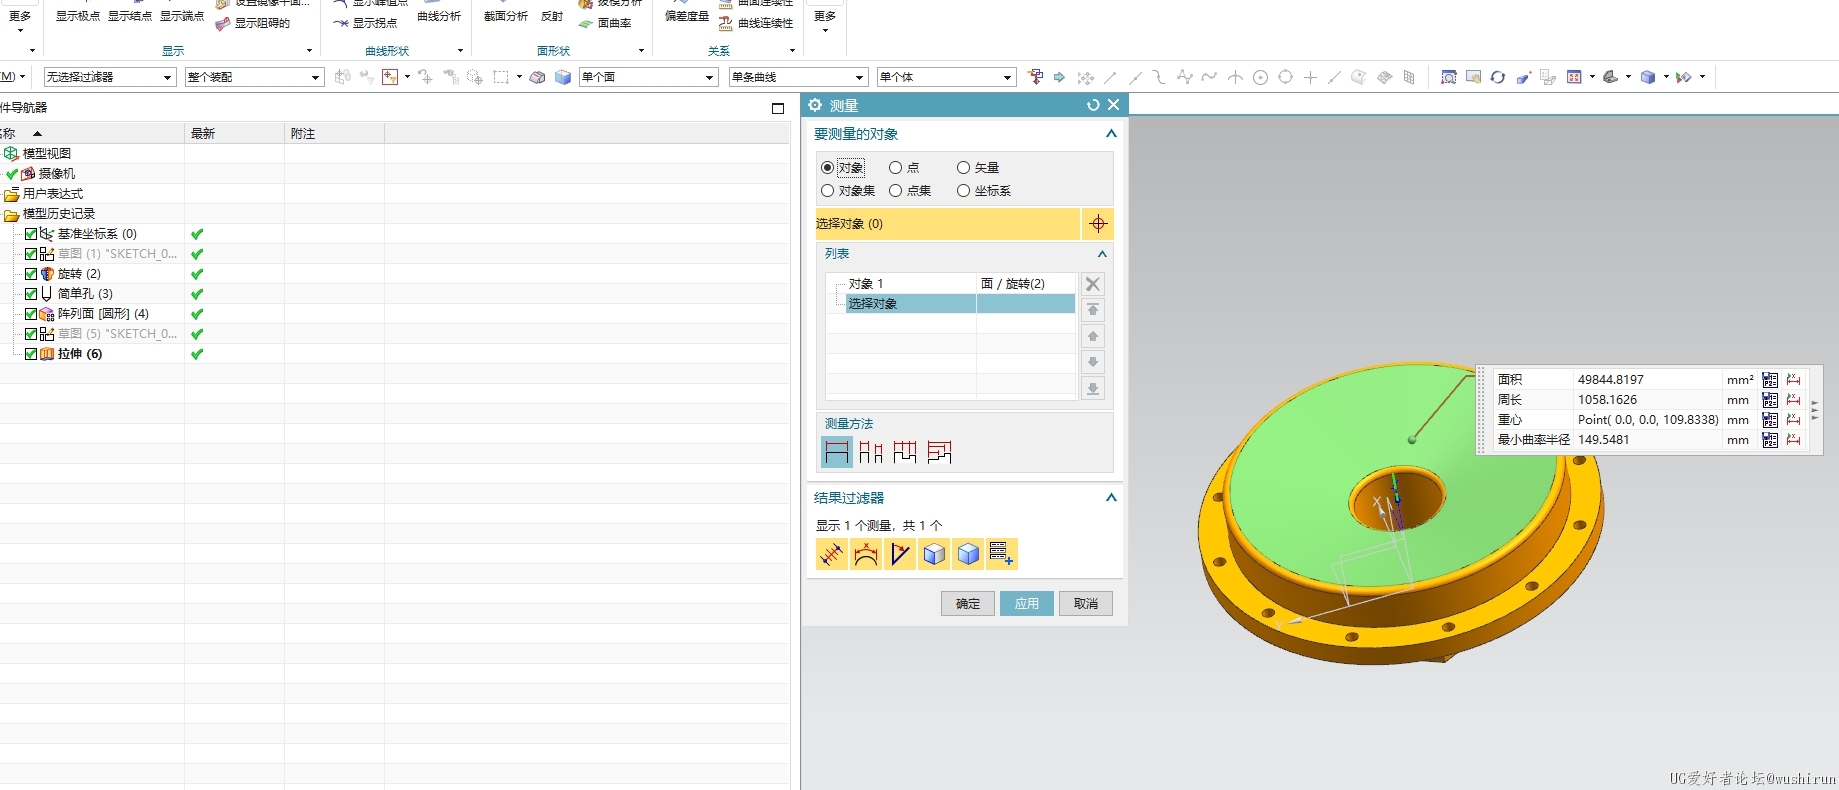The width and height of the screenshot is (1839, 790).
Task: Choose the 点集 radio option
Action: (x=895, y=191)
